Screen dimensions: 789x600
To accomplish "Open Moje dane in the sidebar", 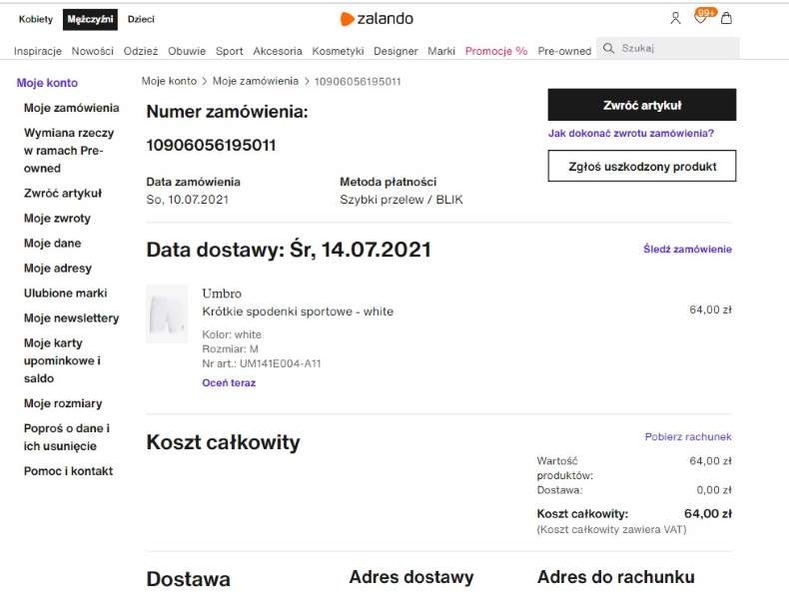I will click(52, 243).
